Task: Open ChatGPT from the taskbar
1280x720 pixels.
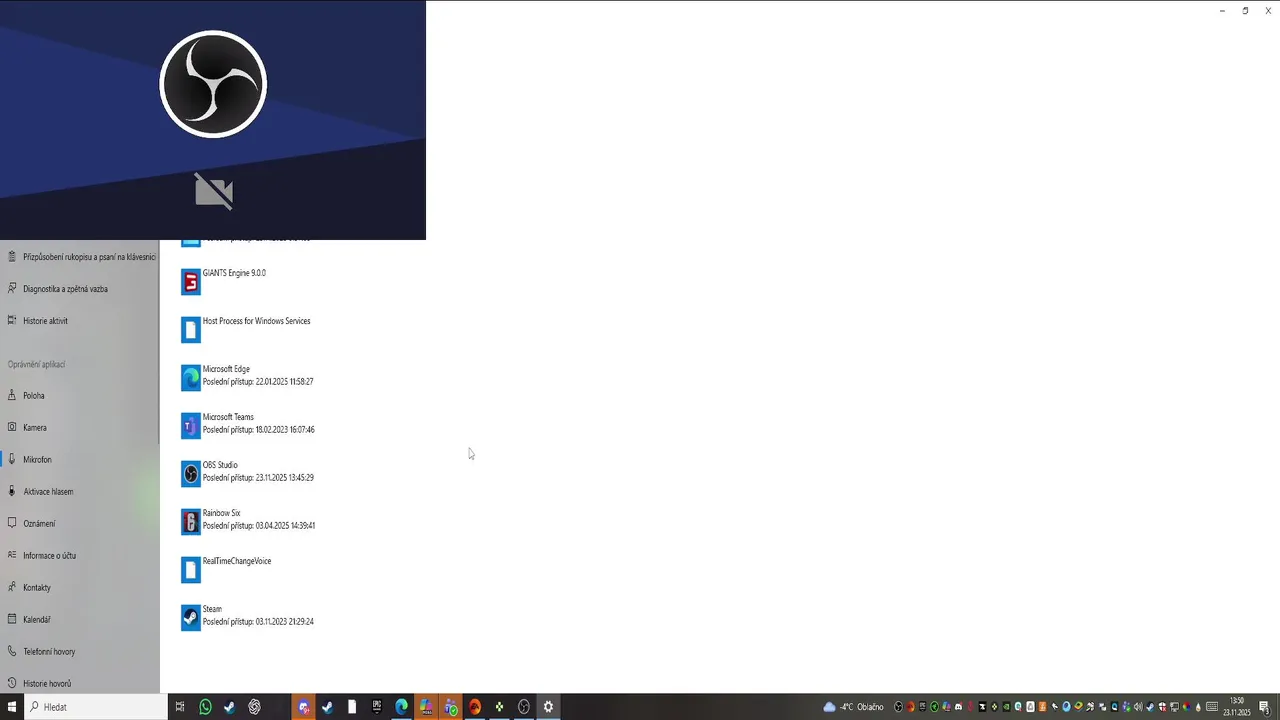Action: click(254, 707)
